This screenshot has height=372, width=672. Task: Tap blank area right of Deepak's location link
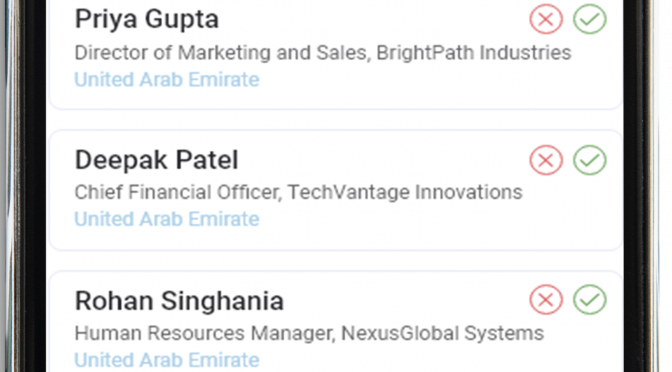coord(429,220)
